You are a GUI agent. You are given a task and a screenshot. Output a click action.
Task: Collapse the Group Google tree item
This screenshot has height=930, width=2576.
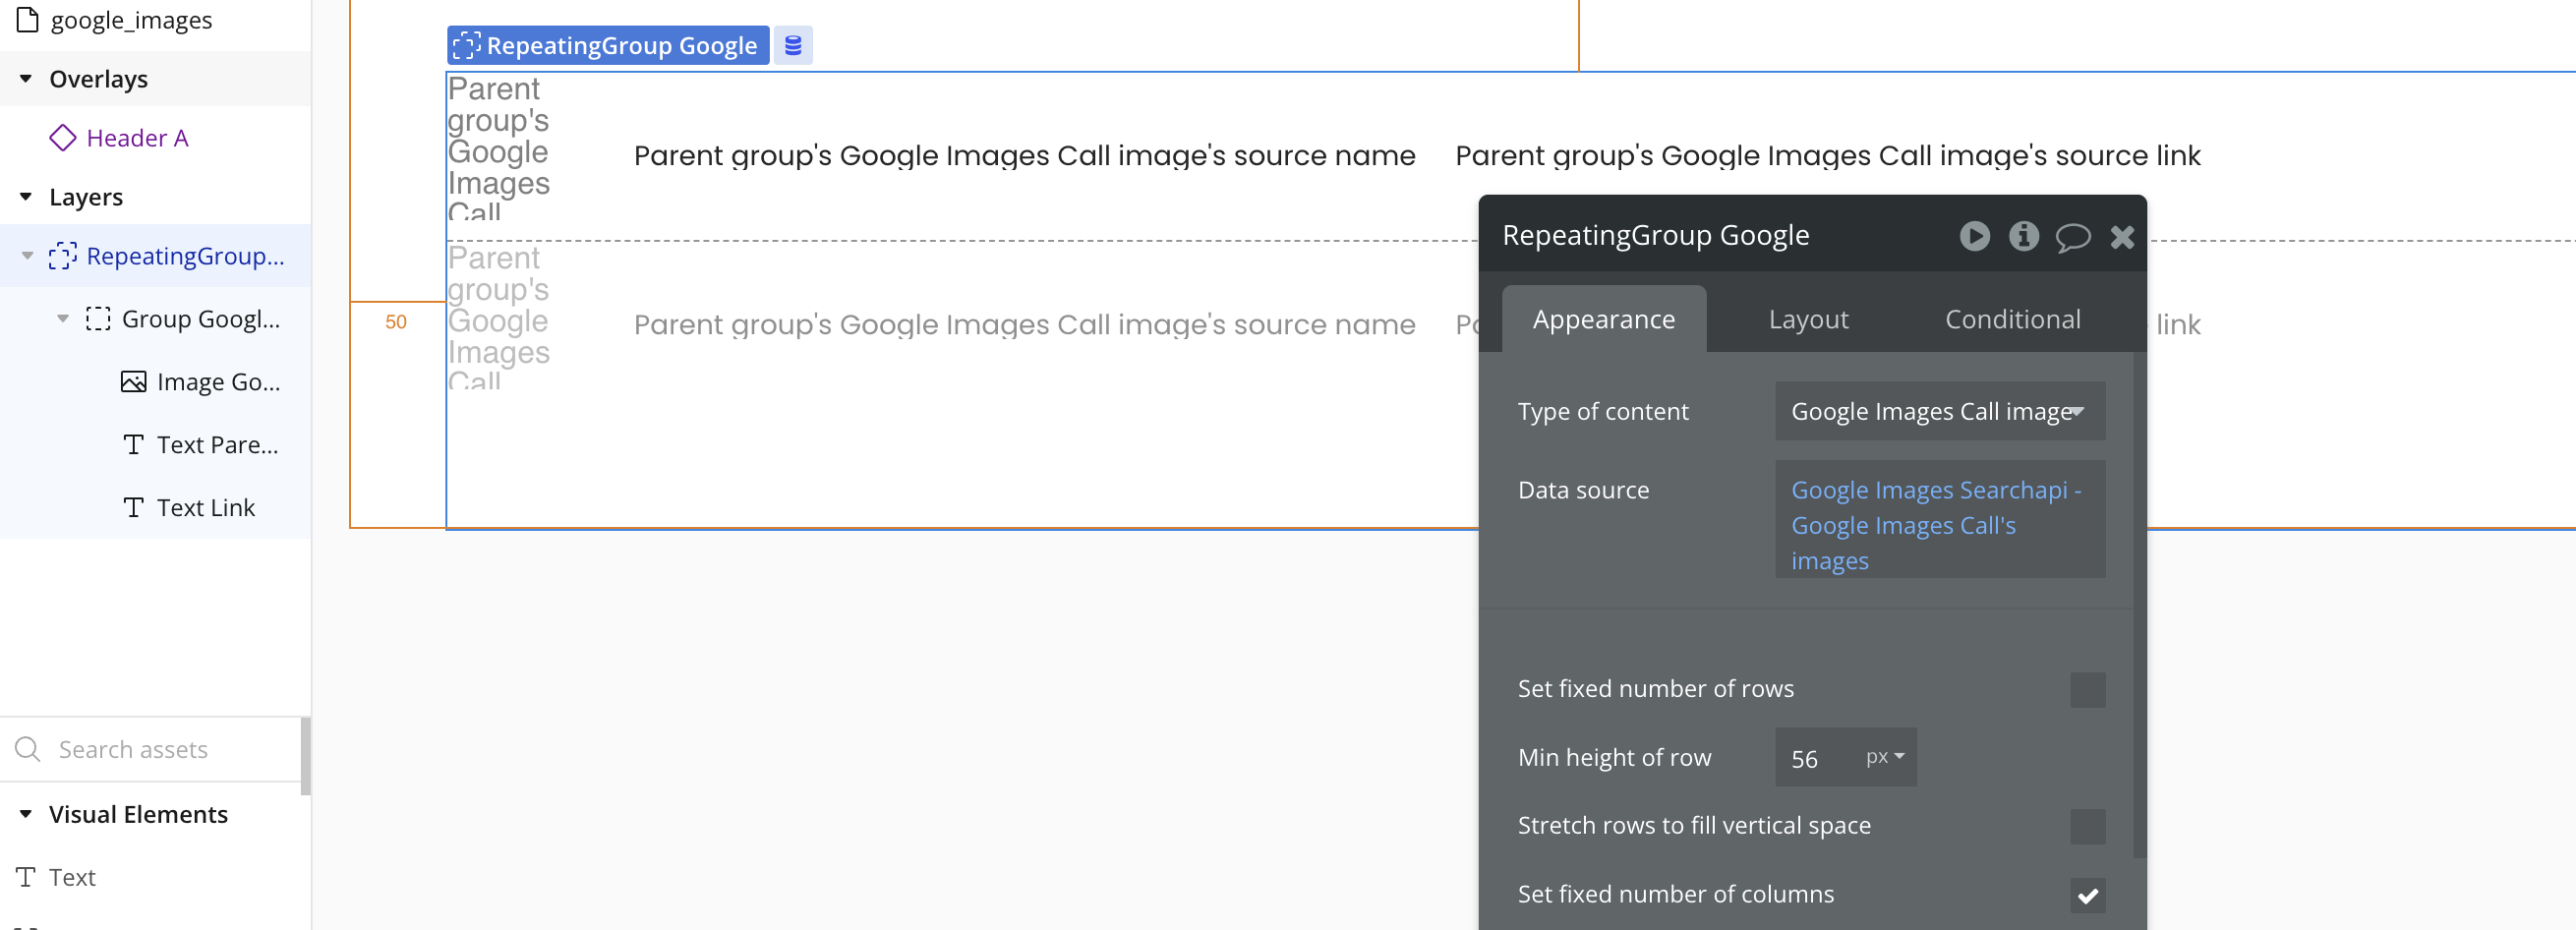click(x=63, y=319)
